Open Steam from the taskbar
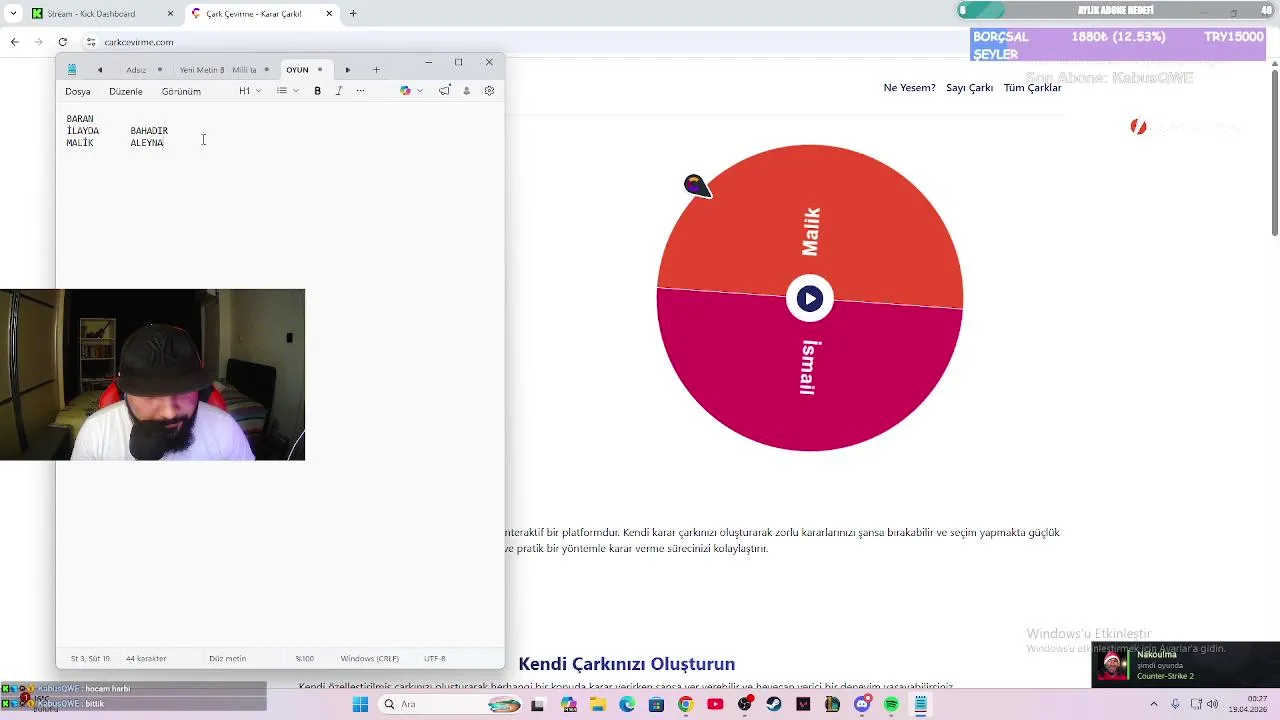This screenshot has width=1280, height=720. point(774,704)
